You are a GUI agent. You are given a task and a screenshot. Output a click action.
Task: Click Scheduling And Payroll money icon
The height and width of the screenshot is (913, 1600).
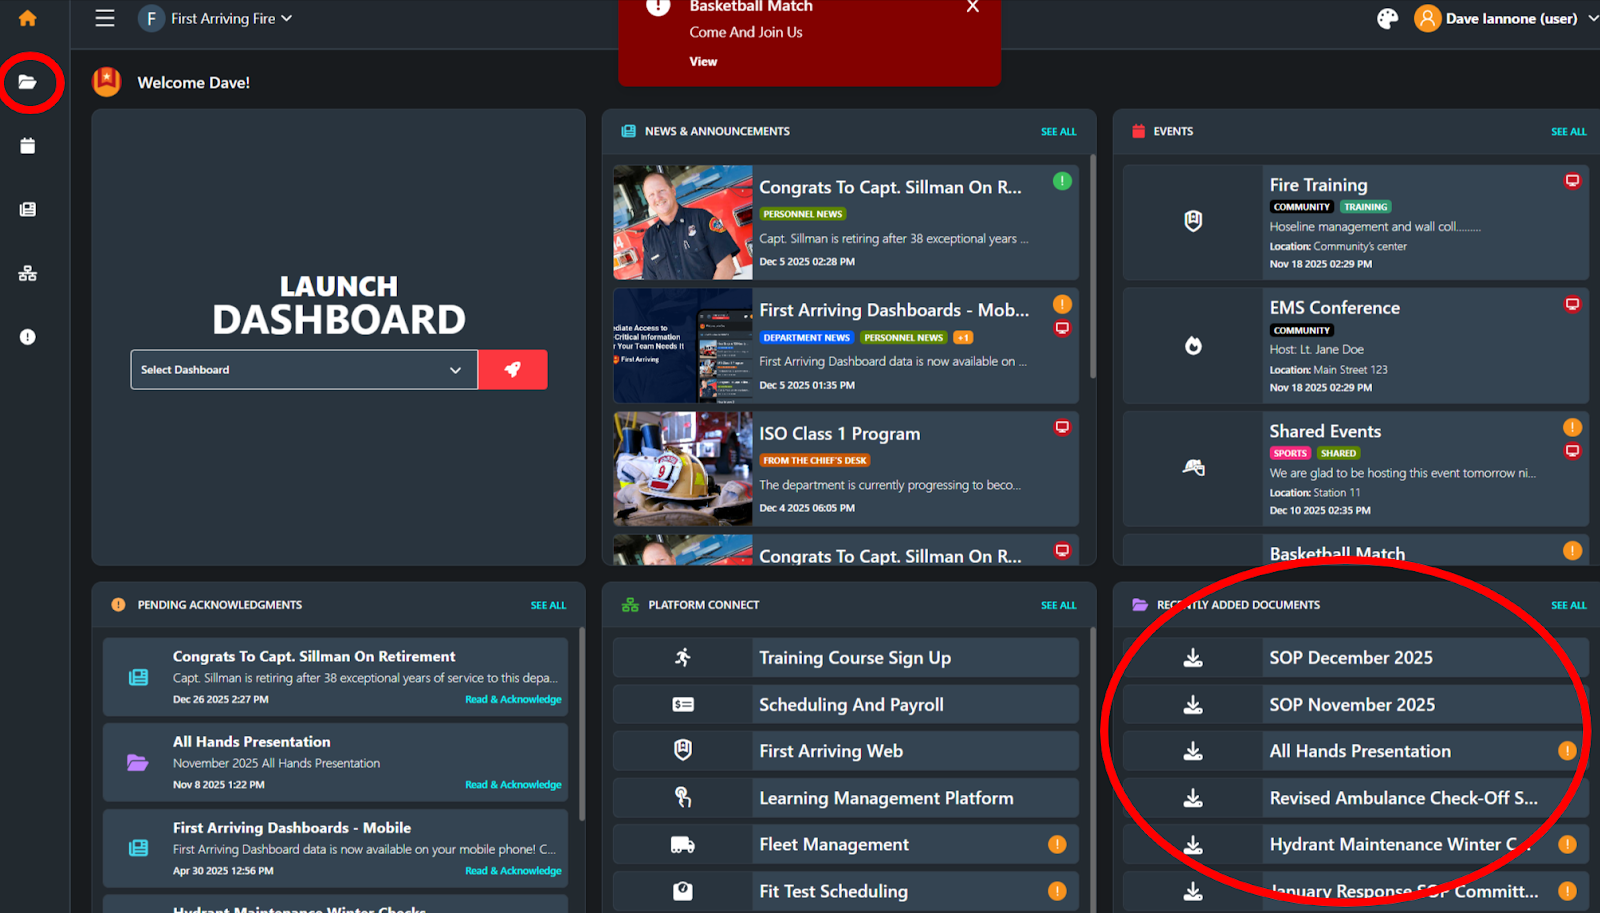[683, 705]
